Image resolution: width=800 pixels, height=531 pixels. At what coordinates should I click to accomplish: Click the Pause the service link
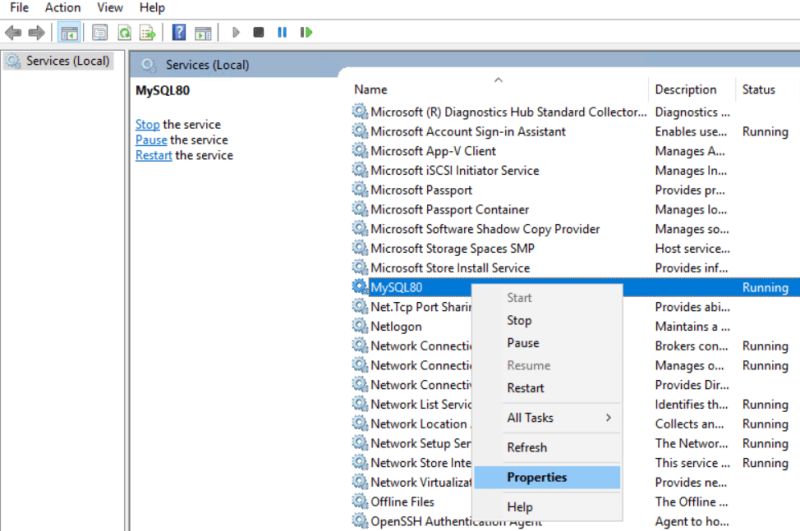pos(151,140)
